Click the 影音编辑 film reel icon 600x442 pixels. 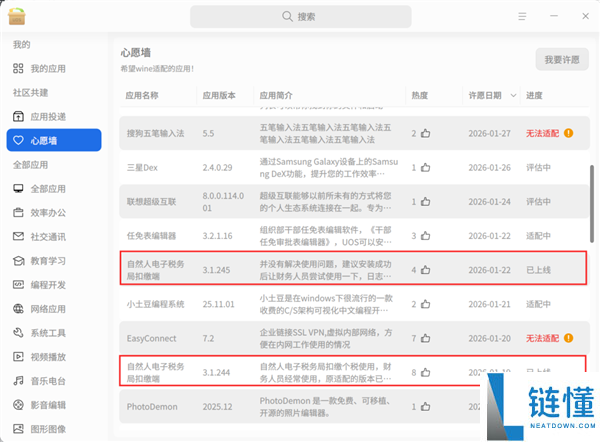(18, 405)
